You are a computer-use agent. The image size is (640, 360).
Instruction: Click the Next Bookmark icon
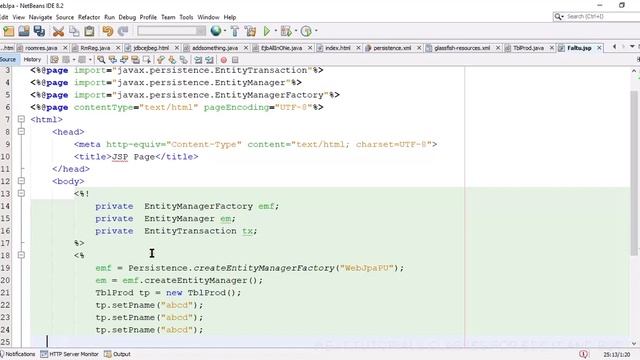click(x=172, y=60)
